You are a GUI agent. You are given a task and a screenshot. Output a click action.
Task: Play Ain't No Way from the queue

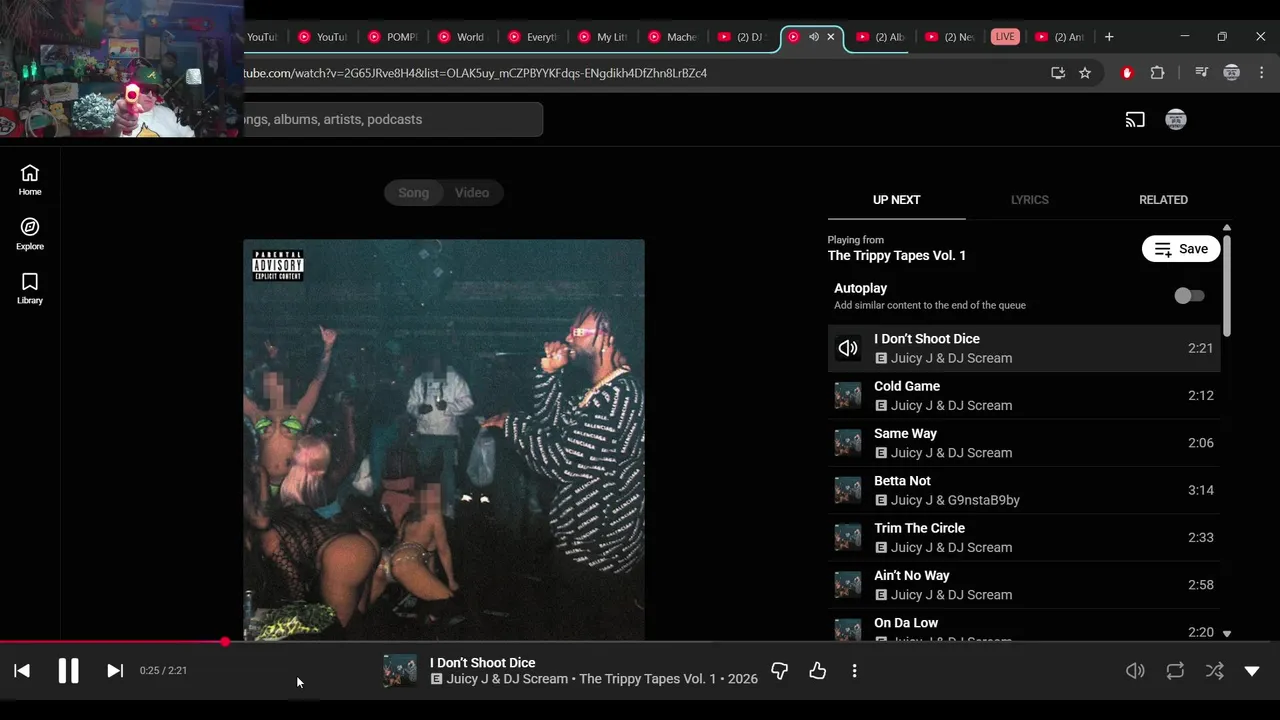point(1024,585)
